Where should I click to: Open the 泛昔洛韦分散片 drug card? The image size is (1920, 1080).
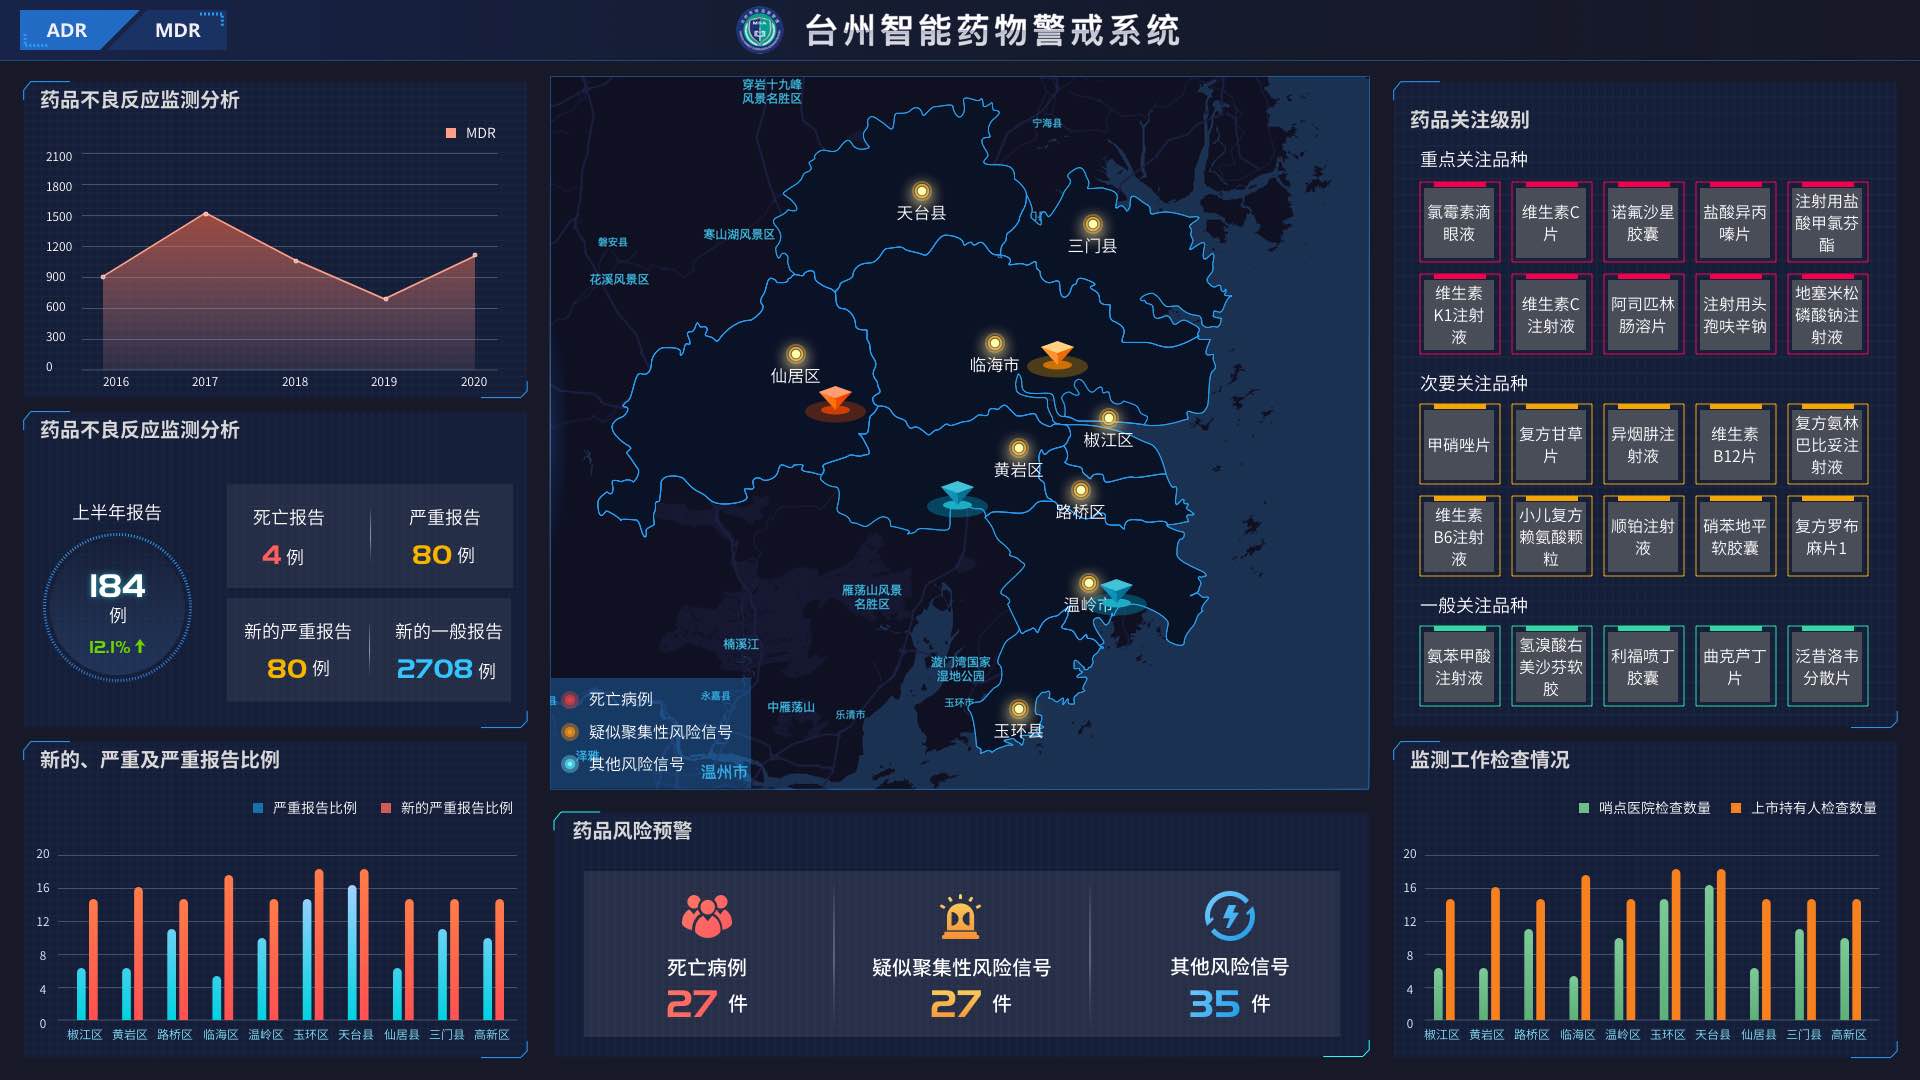(1827, 667)
